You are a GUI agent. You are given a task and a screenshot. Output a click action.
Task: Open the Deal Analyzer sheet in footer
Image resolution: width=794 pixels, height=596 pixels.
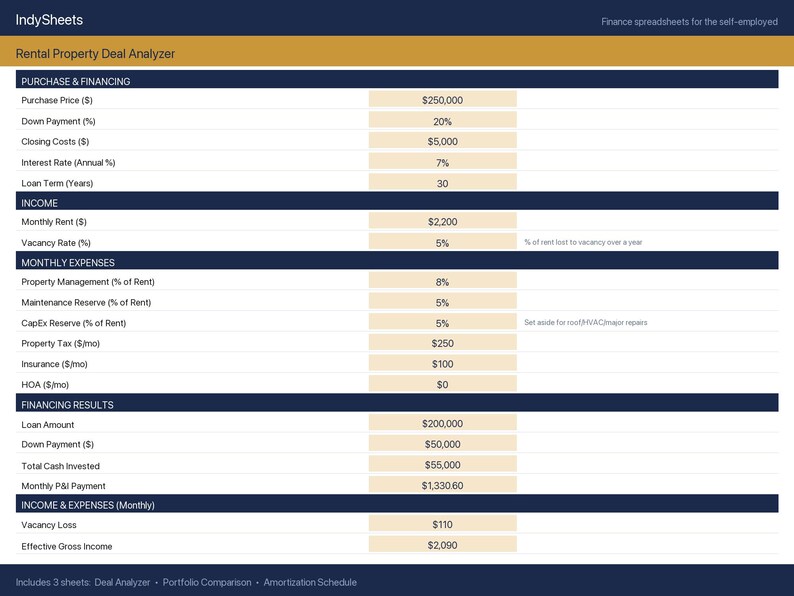pos(122,582)
